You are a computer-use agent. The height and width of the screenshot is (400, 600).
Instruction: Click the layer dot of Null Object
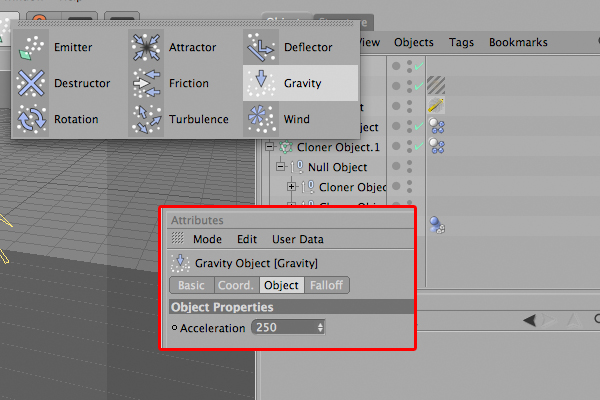point(396,166)
